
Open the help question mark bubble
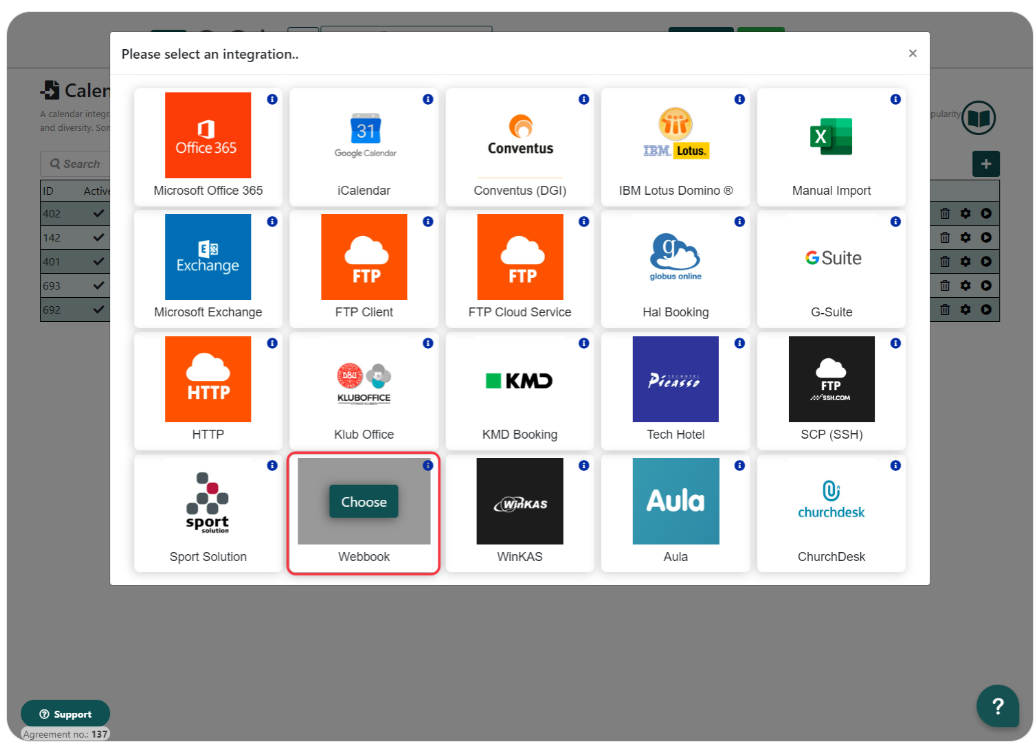(x=998, y=706)
